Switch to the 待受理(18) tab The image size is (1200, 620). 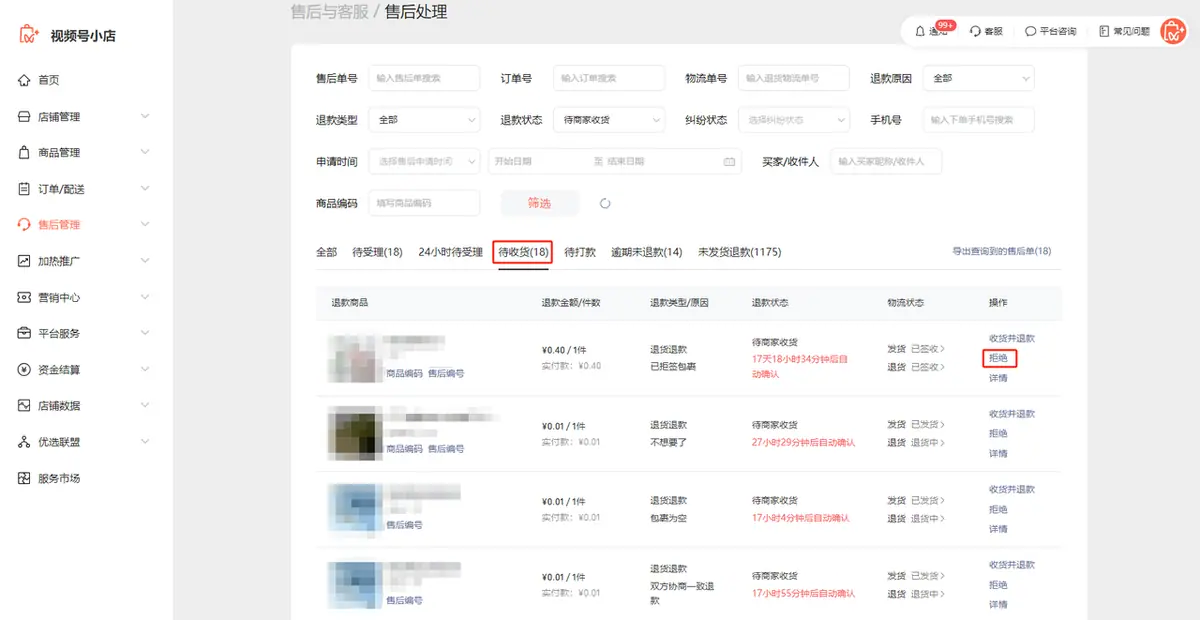377,252
